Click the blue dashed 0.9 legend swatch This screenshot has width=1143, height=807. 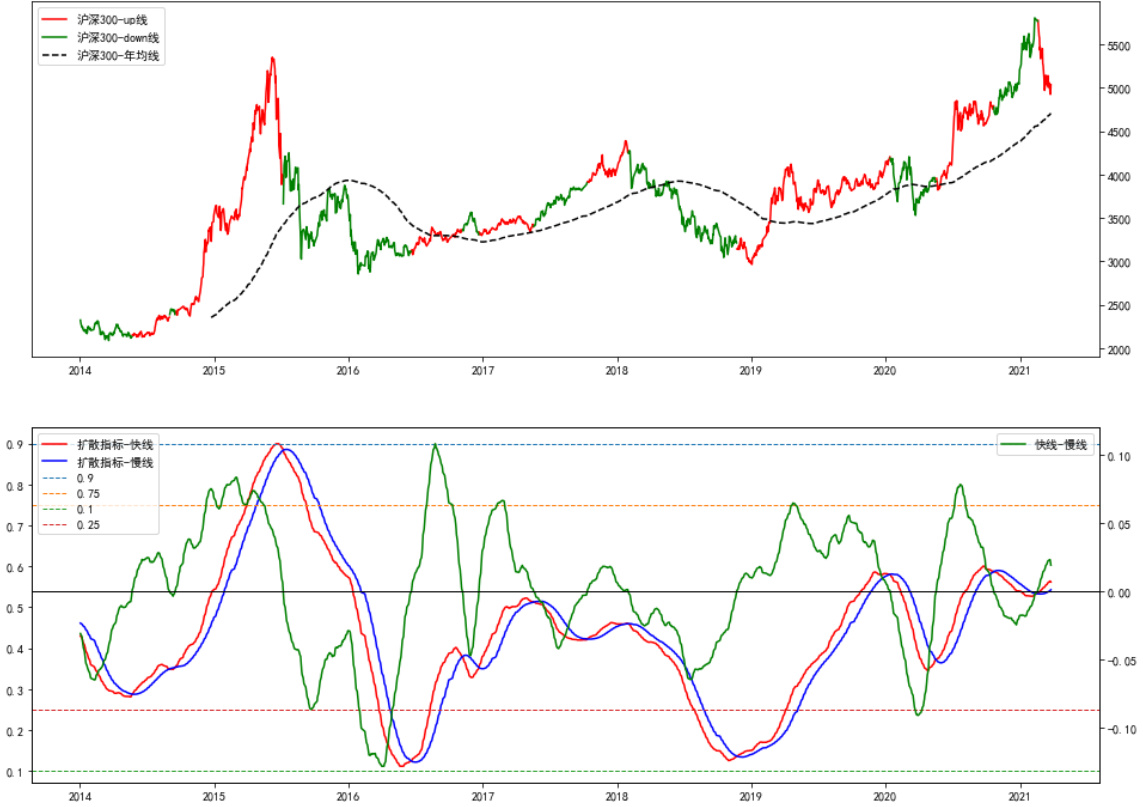tap(55, 479)
